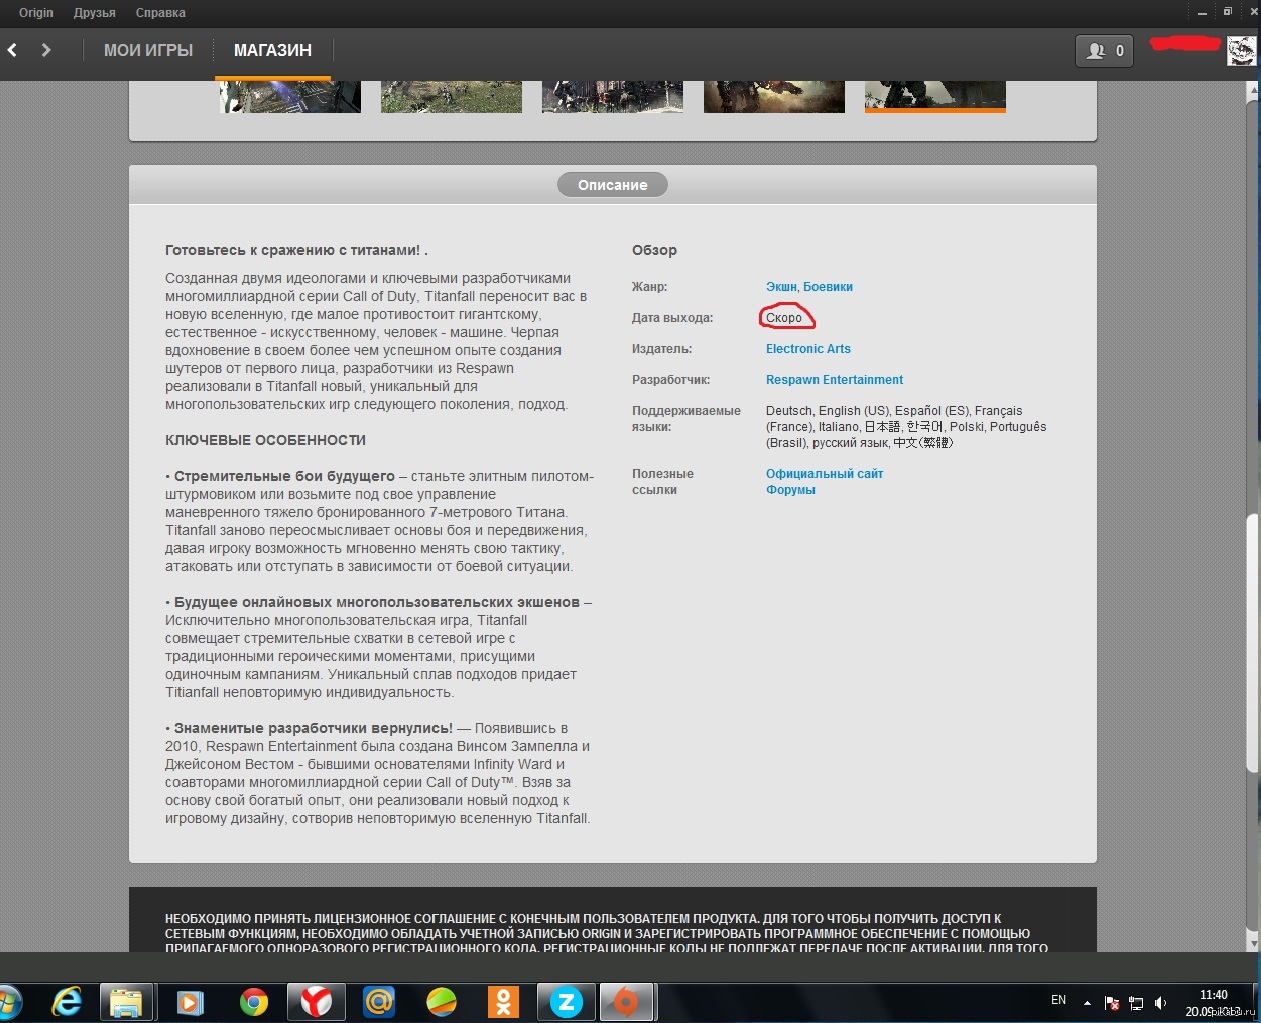Open the Electronic Arts publisher link
This screenshot has height=1023, width=1261.
tap(808, 349)
